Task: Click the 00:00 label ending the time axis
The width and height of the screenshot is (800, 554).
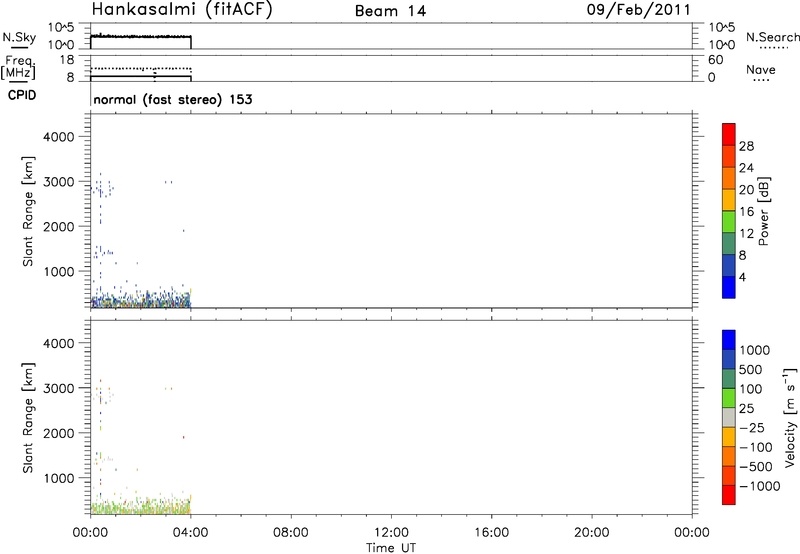Action: (692, 533)
